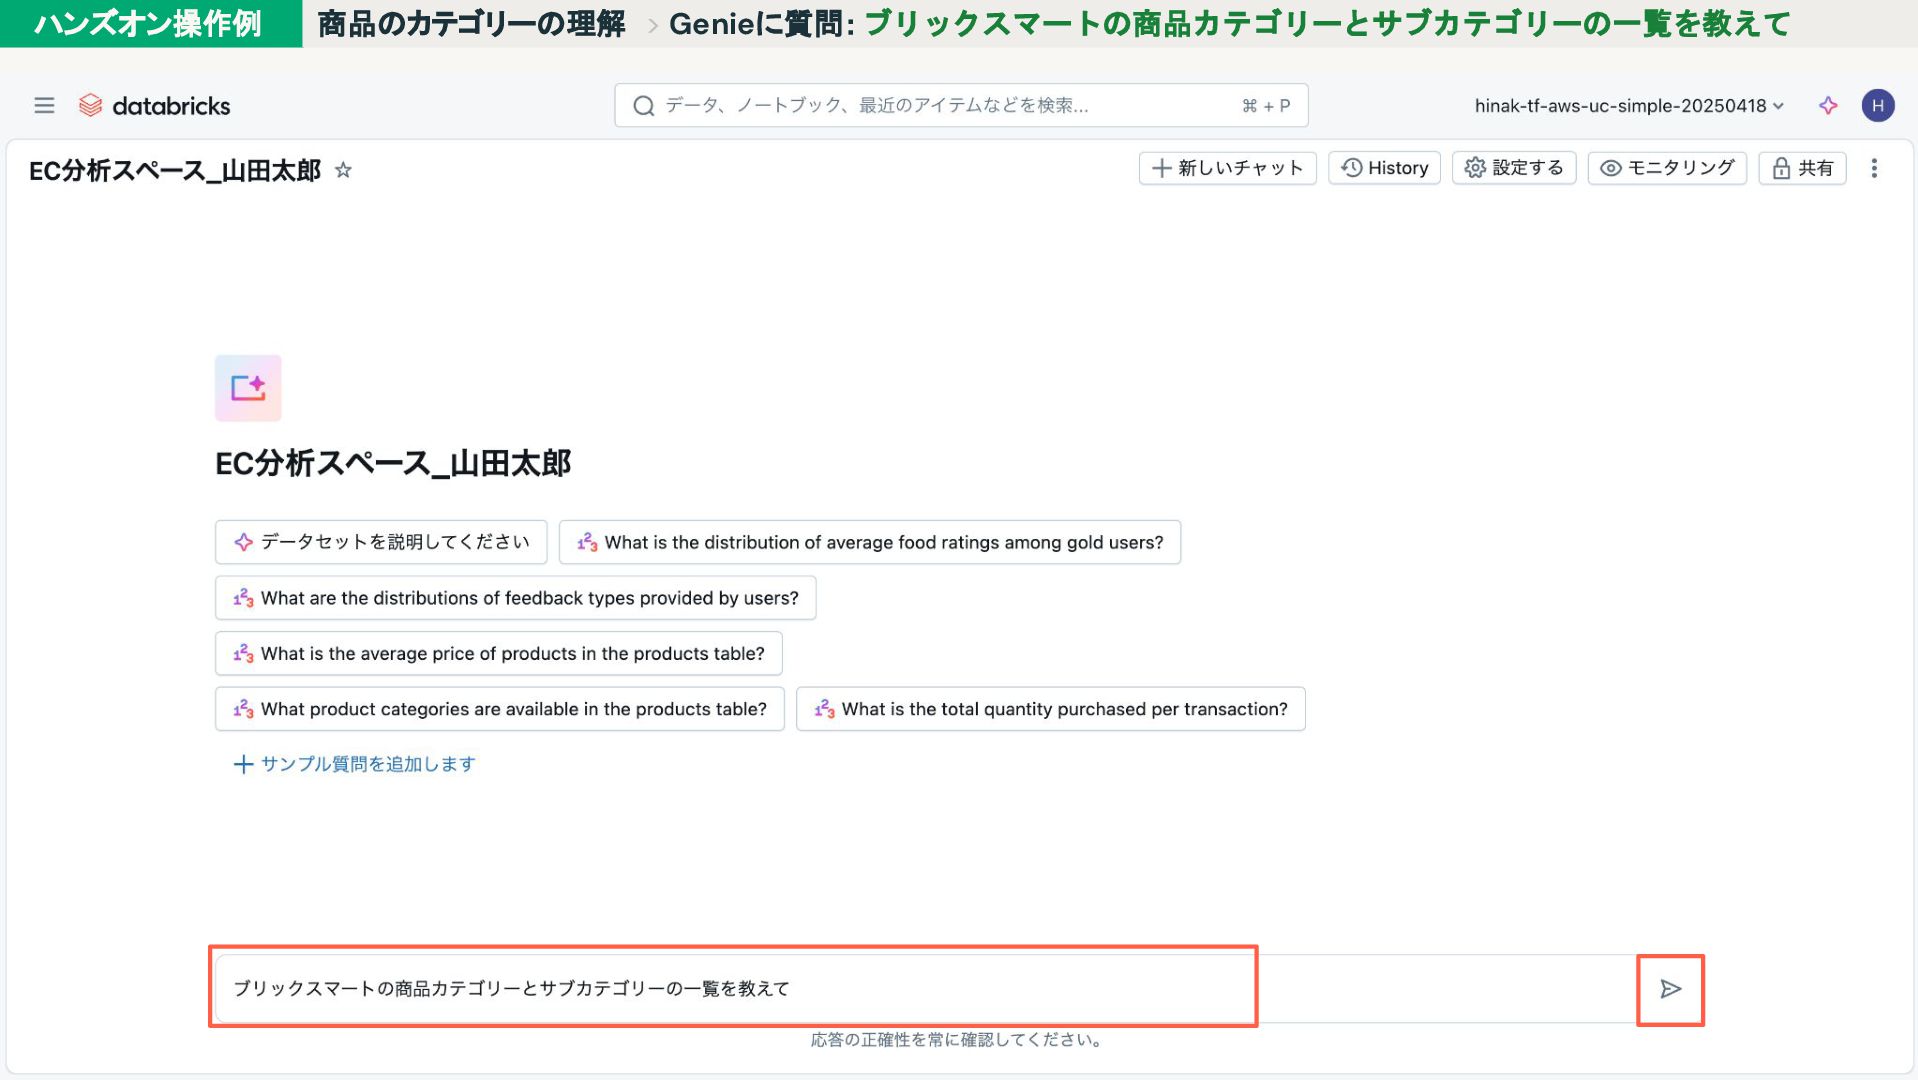Select the feedback types distribution question

(515, 598)
